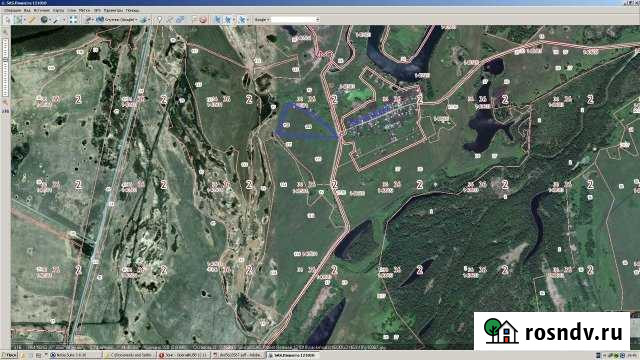Click the red round icon in toolbar

click(203, 20)
